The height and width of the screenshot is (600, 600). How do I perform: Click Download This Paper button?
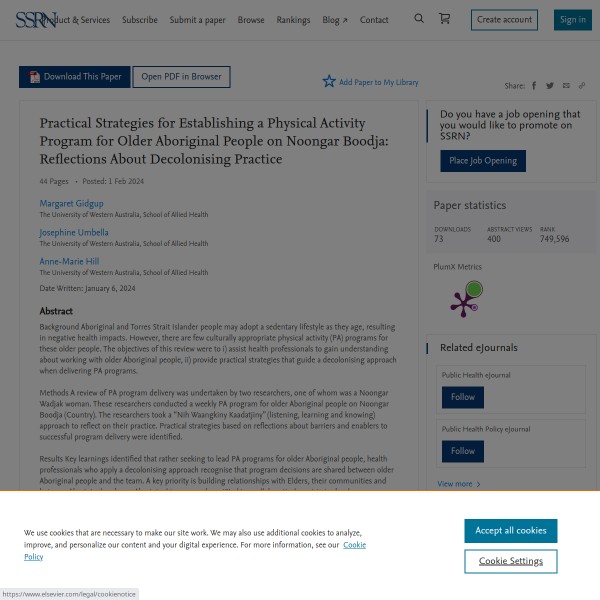point(74,77)
